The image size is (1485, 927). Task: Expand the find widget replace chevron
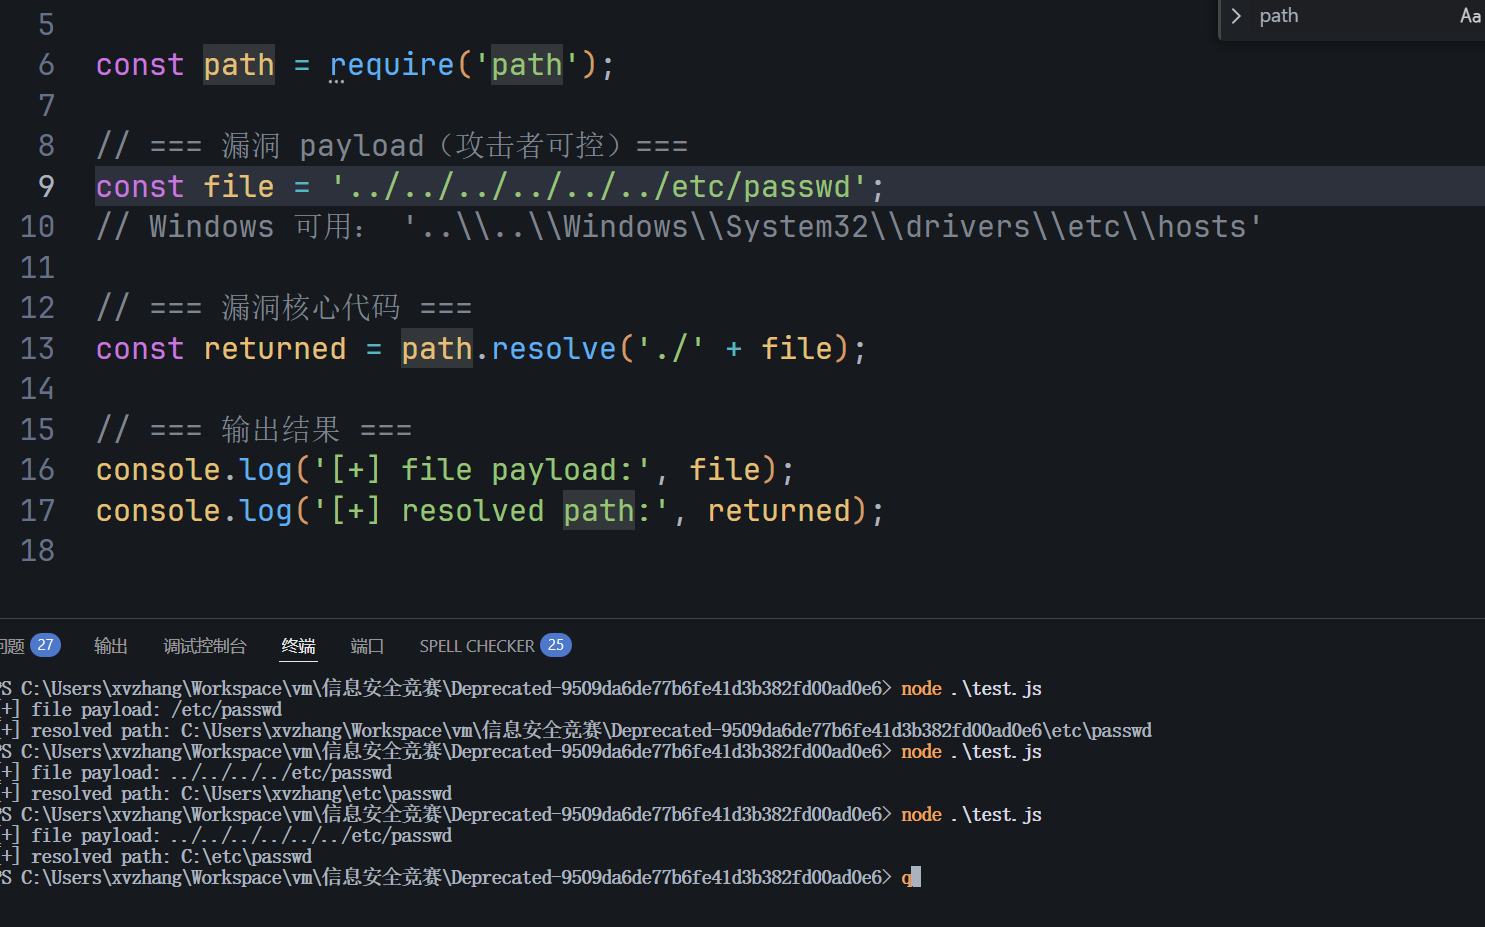1236,16
